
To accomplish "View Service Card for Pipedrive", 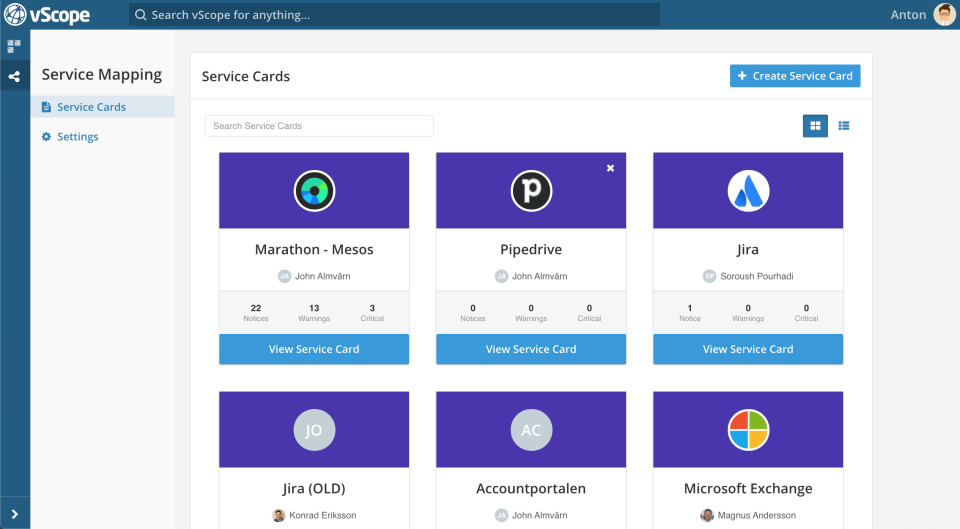I will (531, 349).
